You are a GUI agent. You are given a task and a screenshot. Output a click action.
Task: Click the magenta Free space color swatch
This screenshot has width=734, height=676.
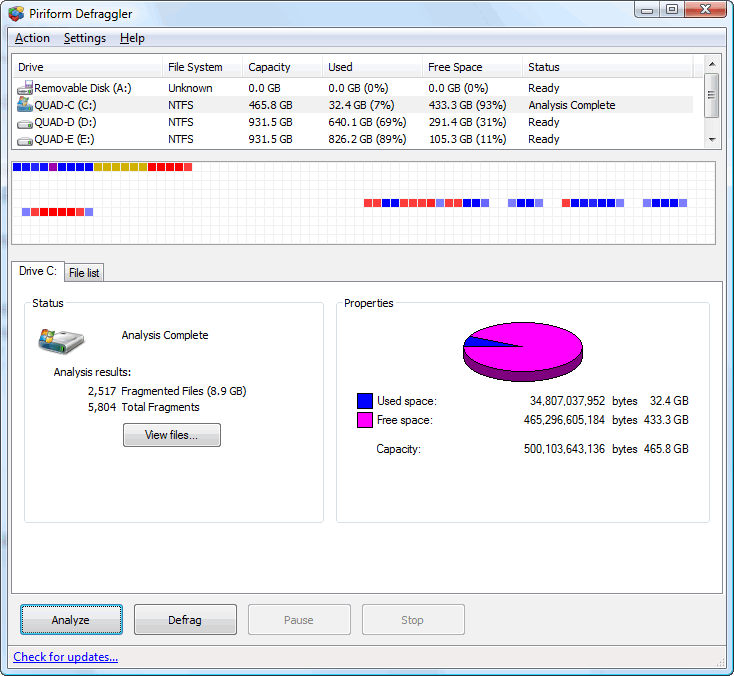point(365,419)
